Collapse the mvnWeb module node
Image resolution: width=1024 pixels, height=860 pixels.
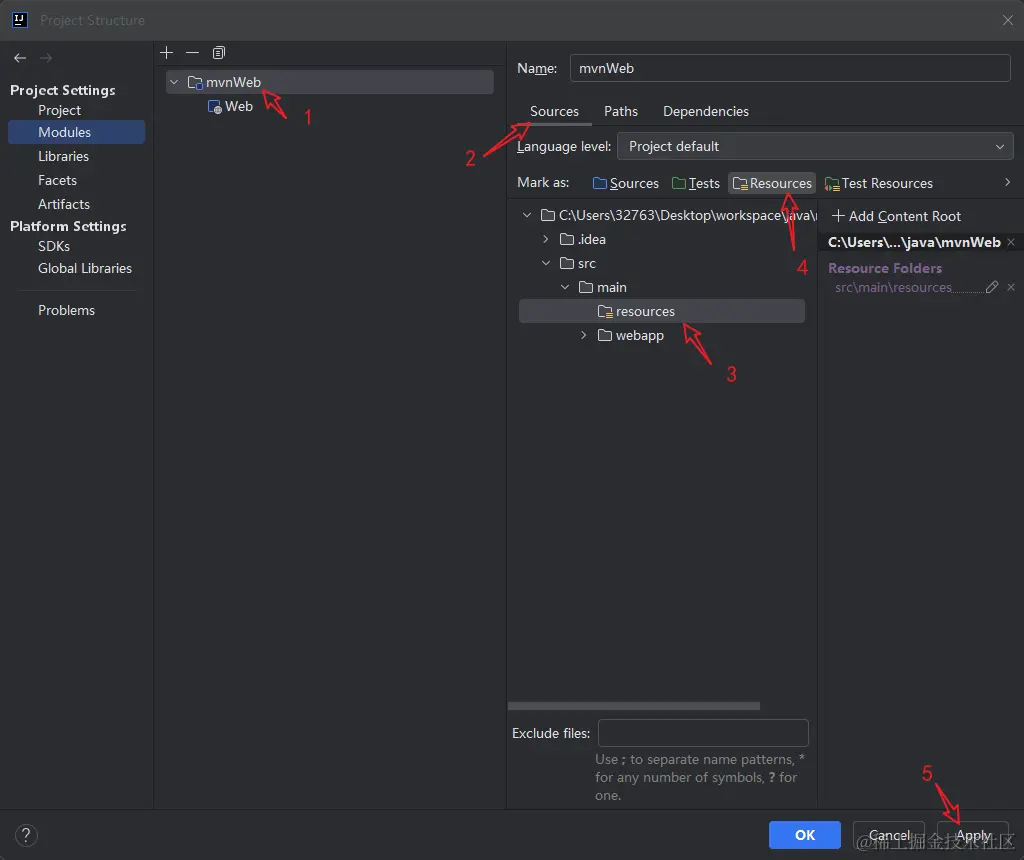[174, 82]
